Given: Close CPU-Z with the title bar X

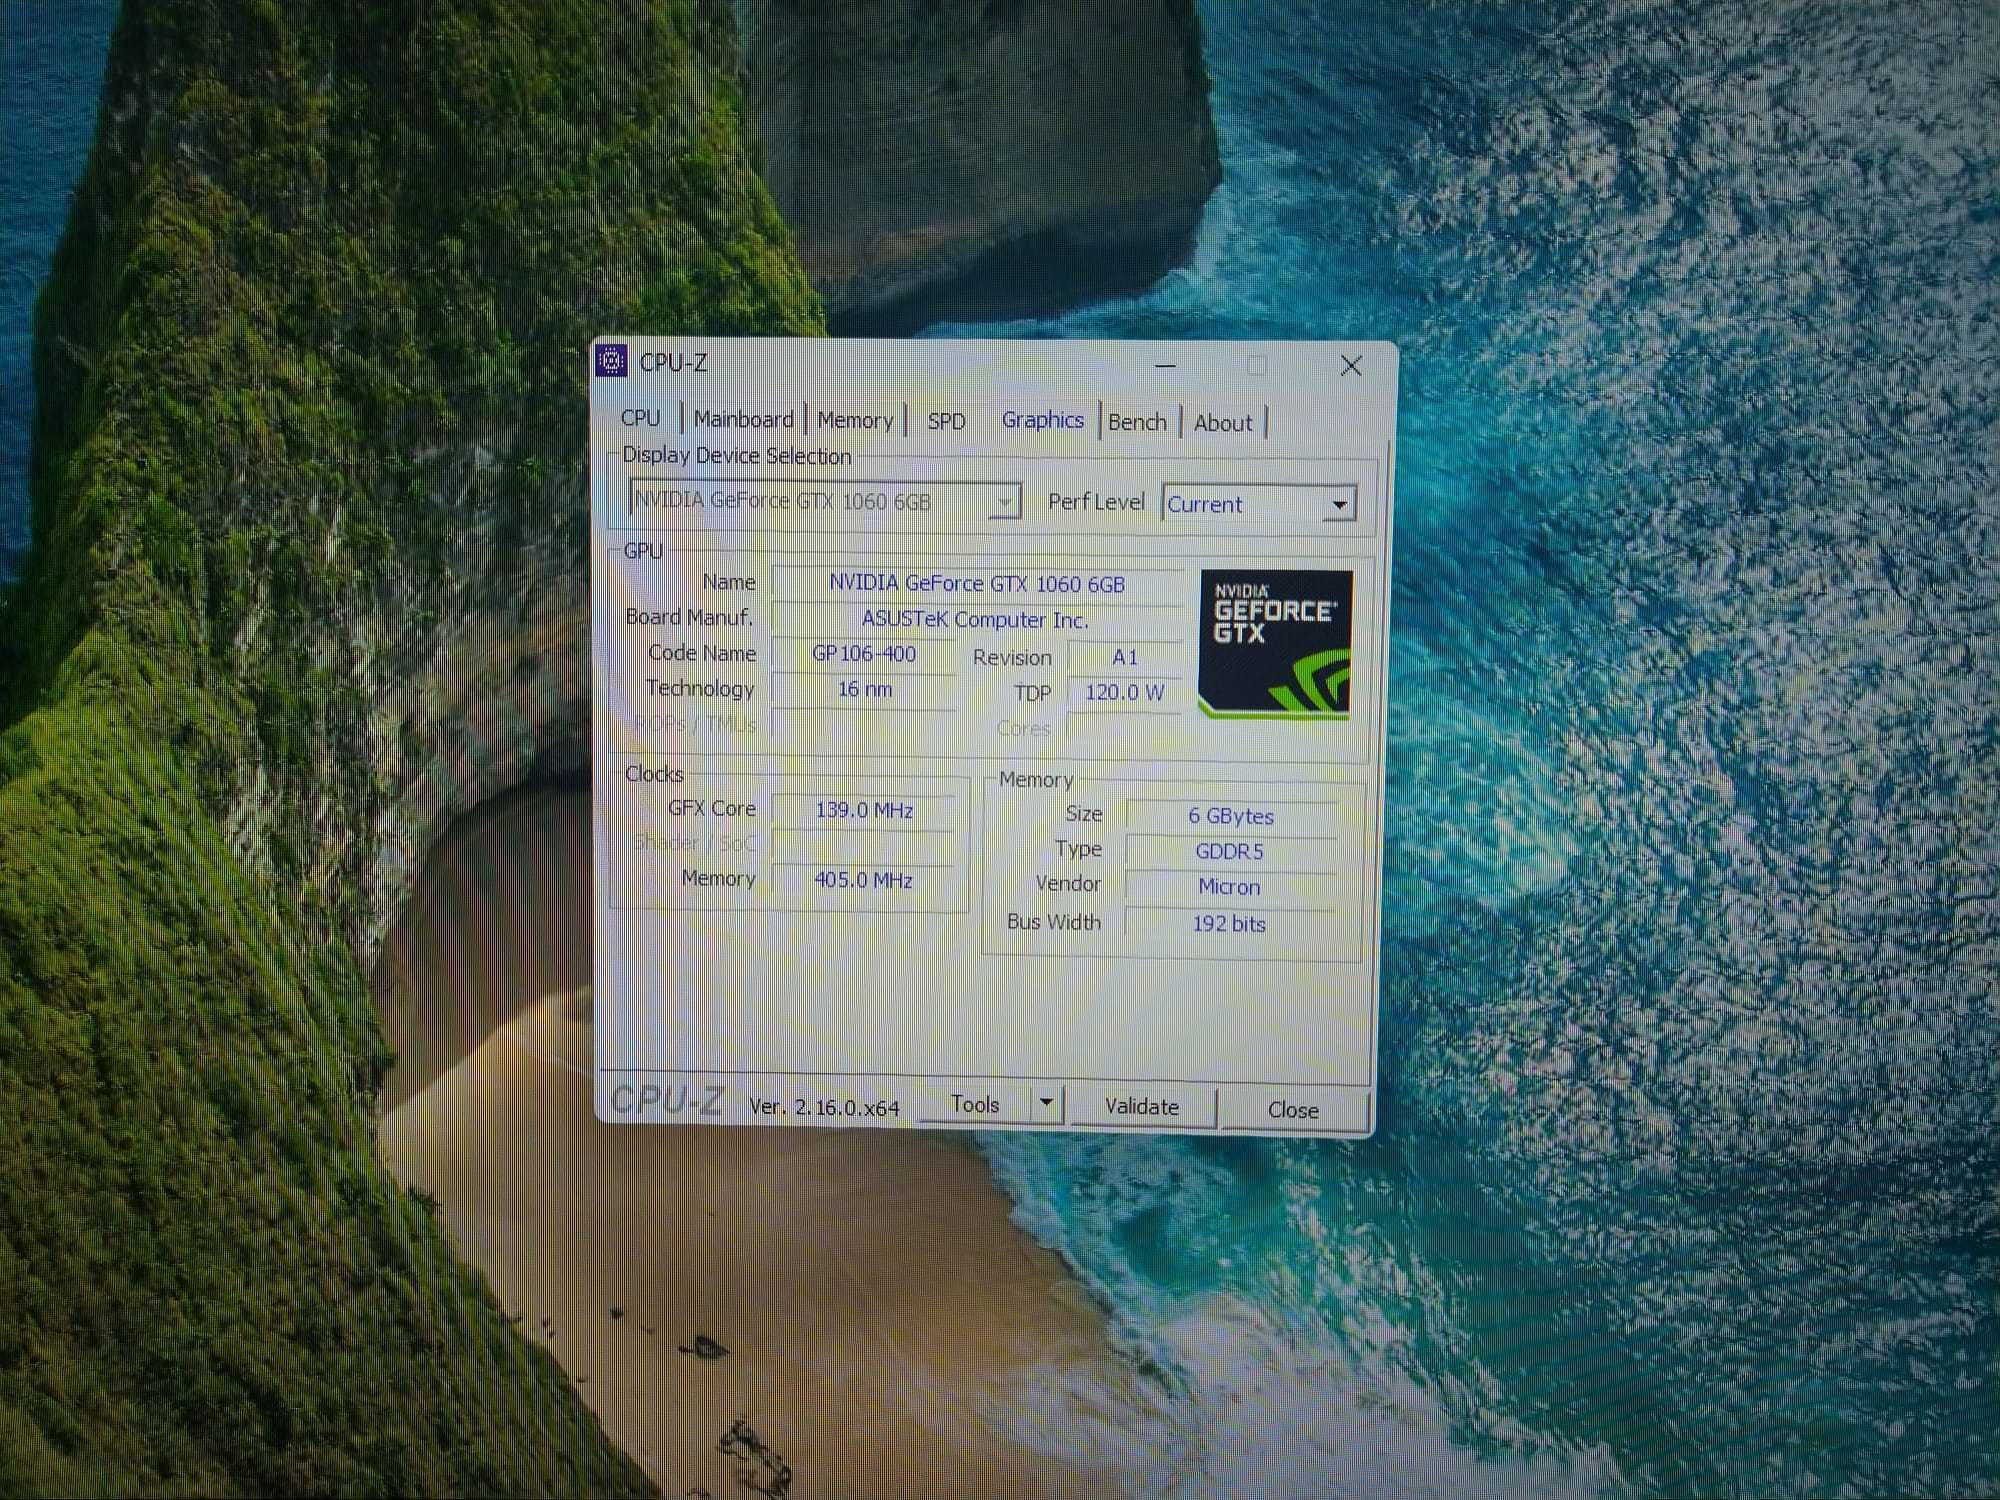Looking at the screenshot, I should point(1351,366).
